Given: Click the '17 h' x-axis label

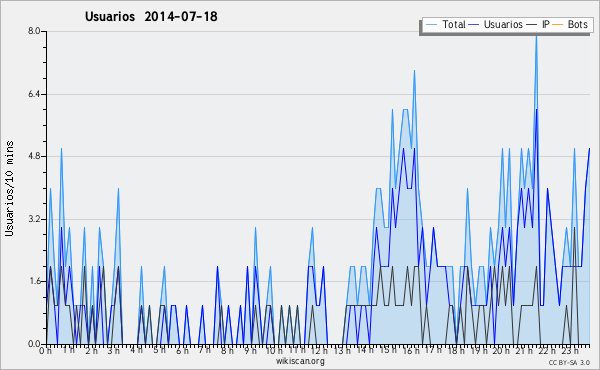Looking at the screenshot, I should click(433, 350).
